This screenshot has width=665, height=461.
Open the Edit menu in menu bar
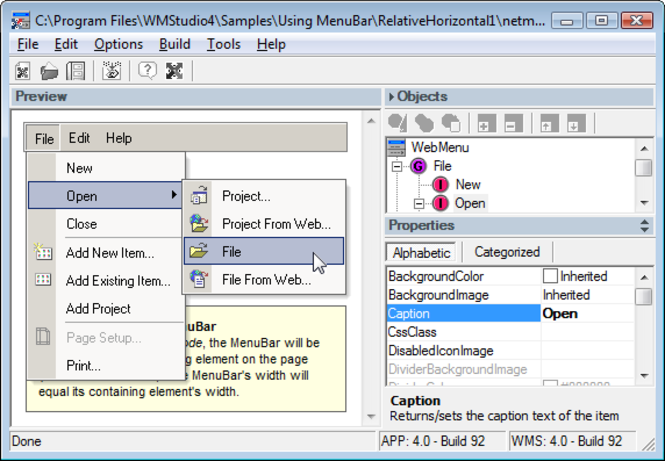click(x=66, y=45)
